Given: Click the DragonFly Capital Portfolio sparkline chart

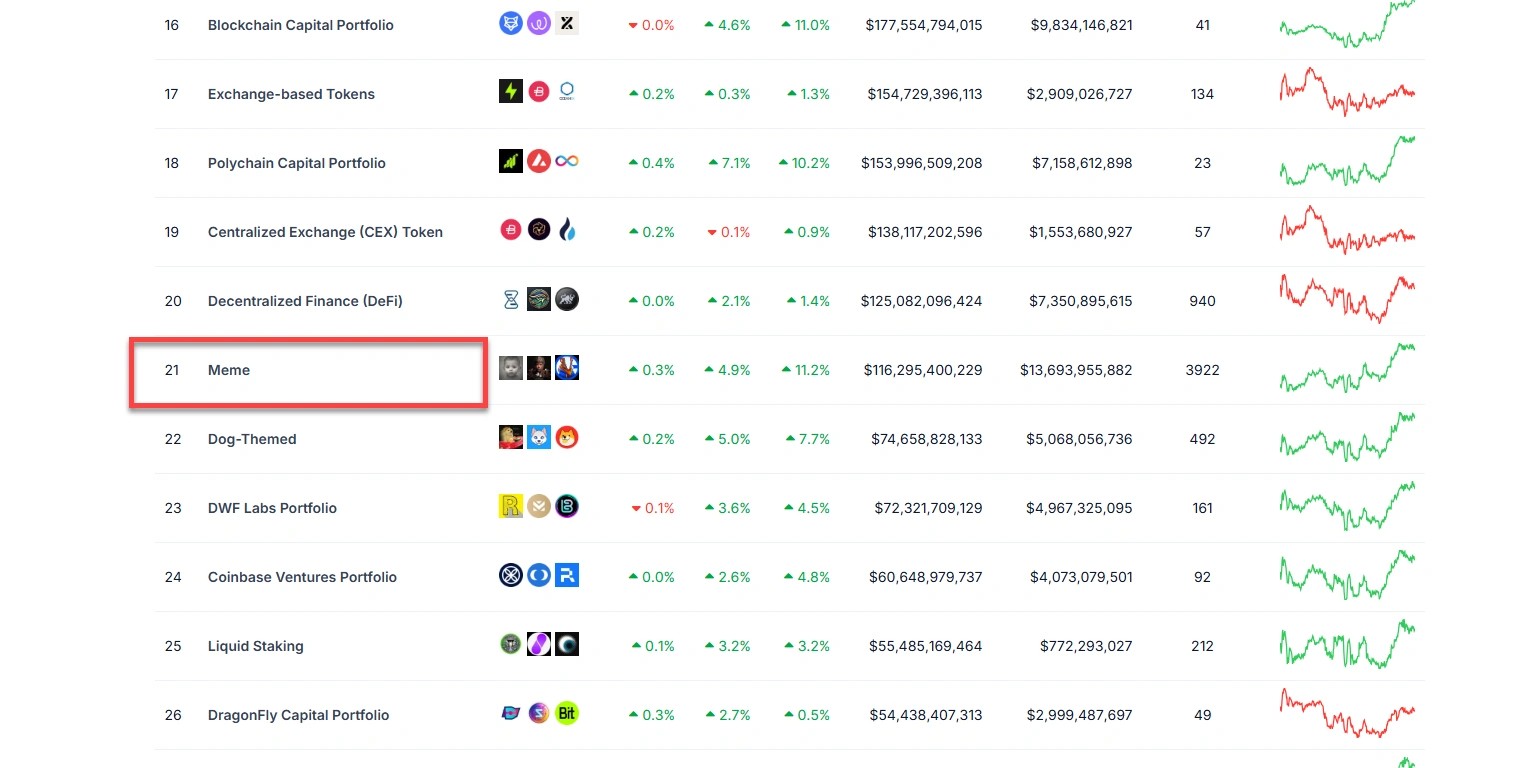Looking at the screenshot, I should tap(1347, 714).
